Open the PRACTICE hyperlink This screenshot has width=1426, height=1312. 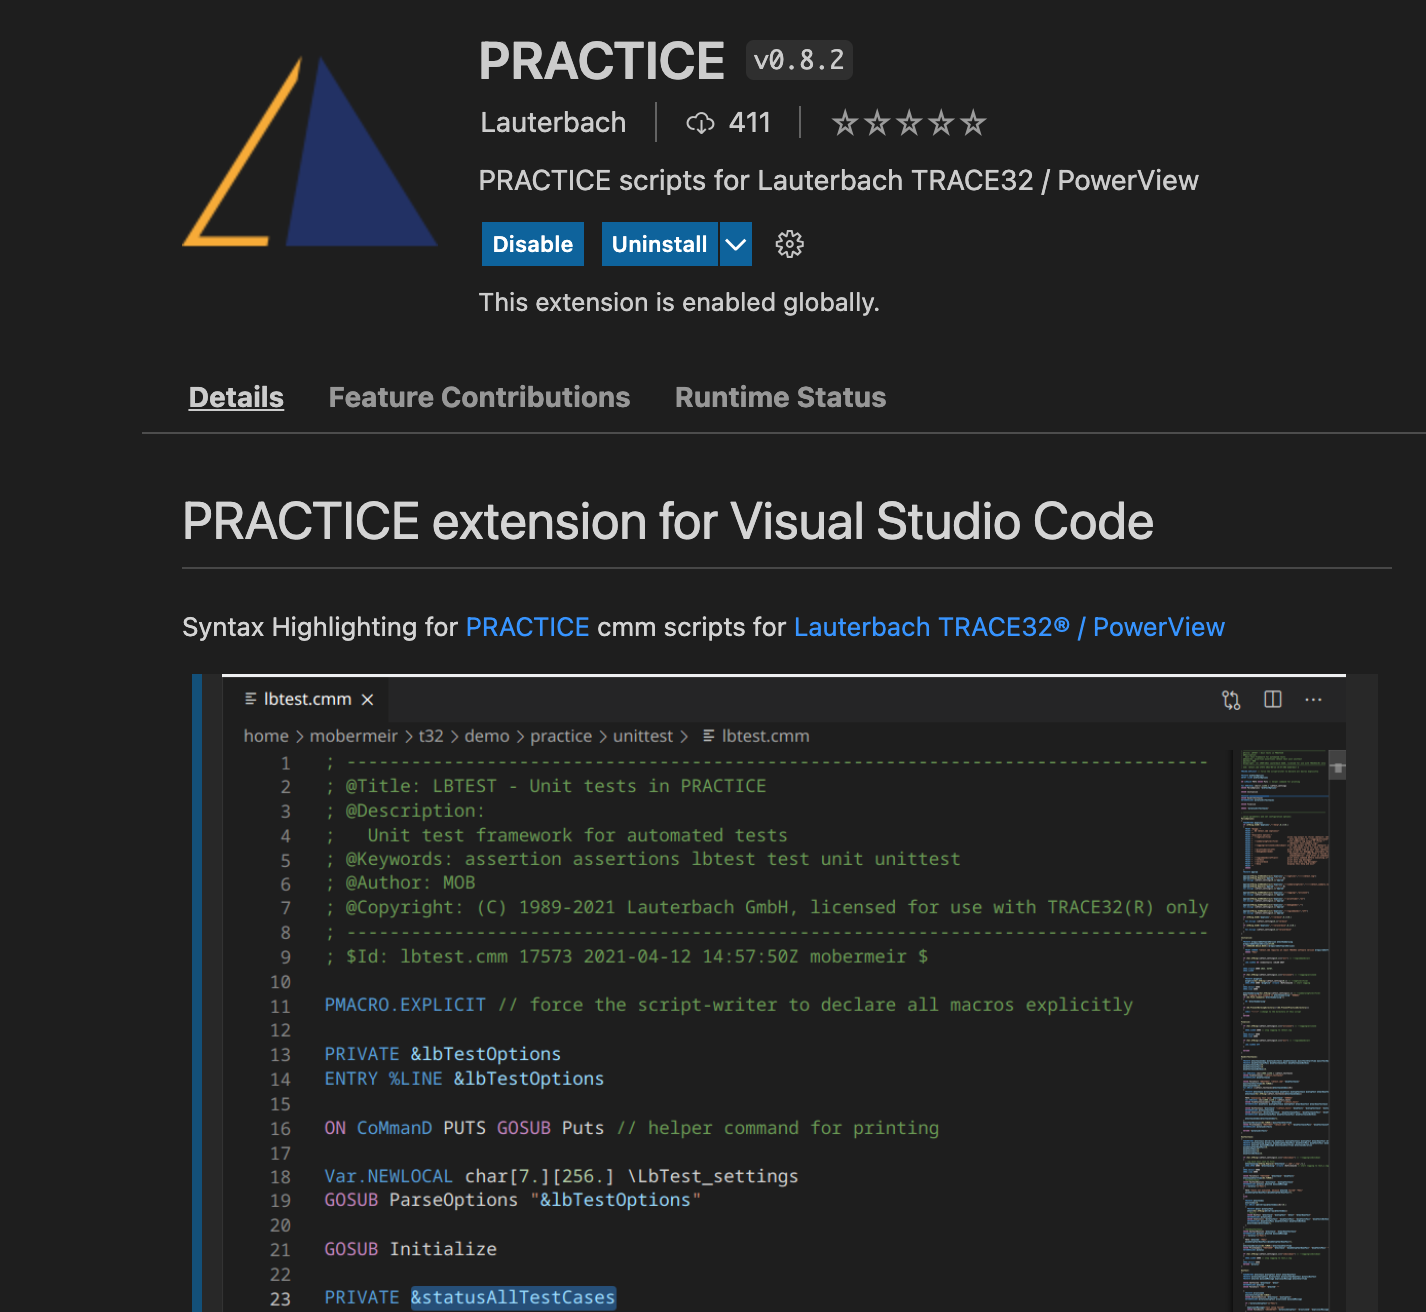point(527,627)
